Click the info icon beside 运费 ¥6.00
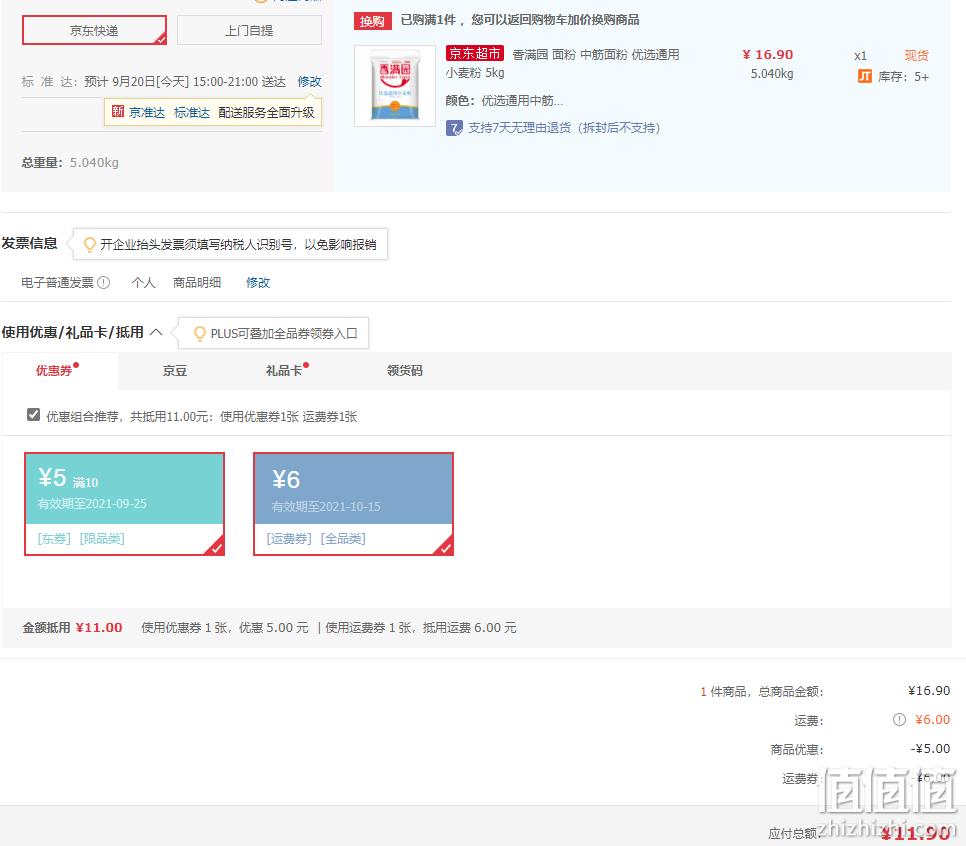The width and height of the screenshot is (966, 846). (899, 719)
